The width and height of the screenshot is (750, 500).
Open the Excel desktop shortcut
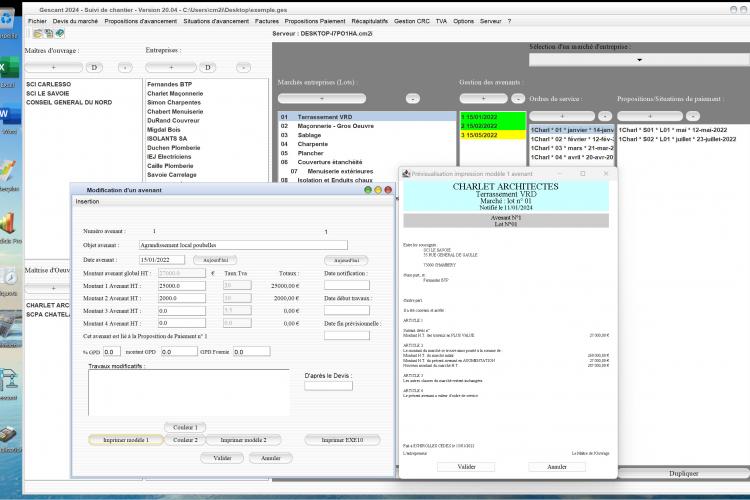pos(9,68)
